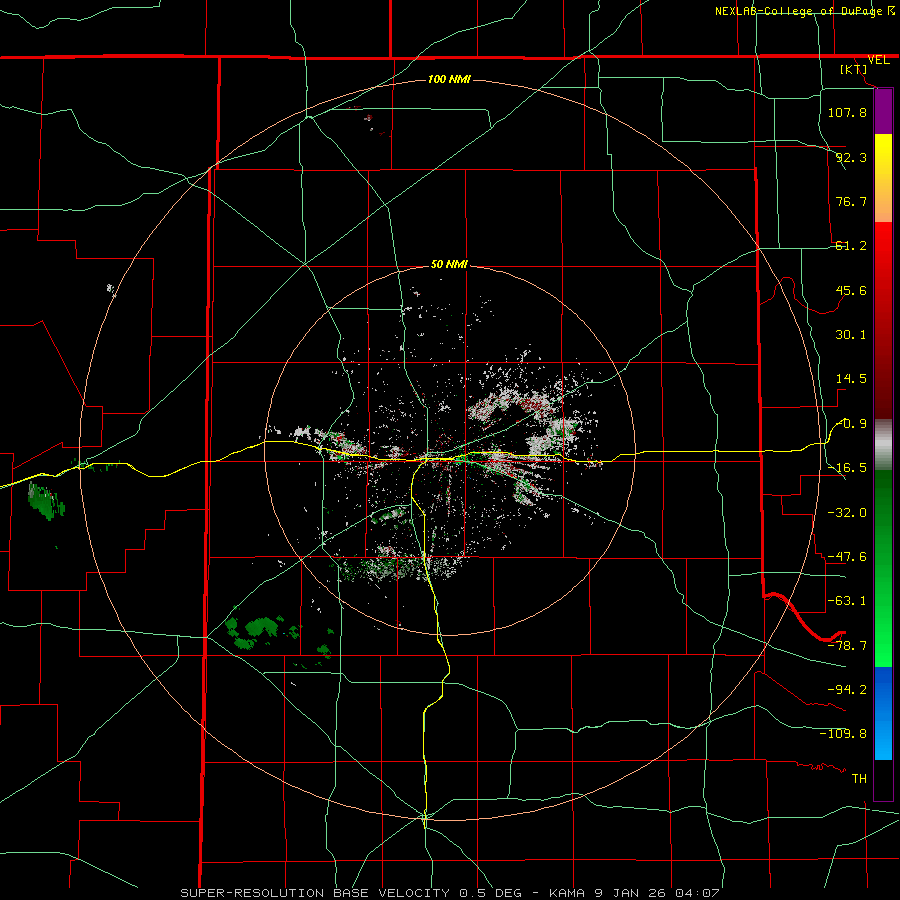The height and width of the screenshot is (900, 900).
Task: Click the -94.2 scale value
Action: [847, 689]
